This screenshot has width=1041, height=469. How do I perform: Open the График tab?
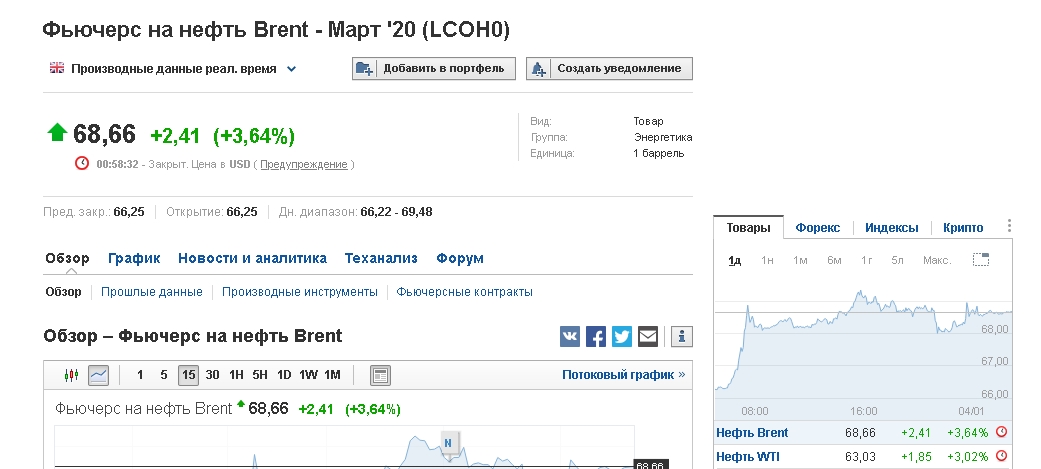pos(134,258)
